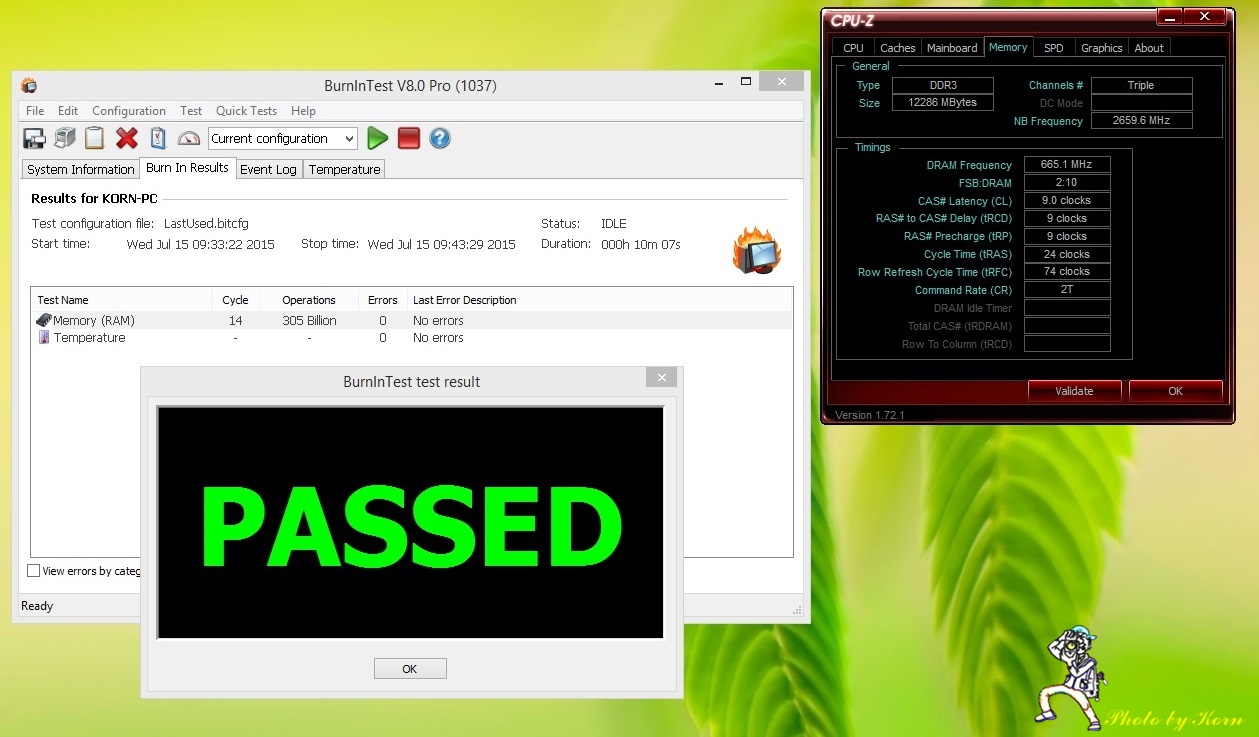
Task: Click the Test Name column header
Action: (x=121, y=300)
